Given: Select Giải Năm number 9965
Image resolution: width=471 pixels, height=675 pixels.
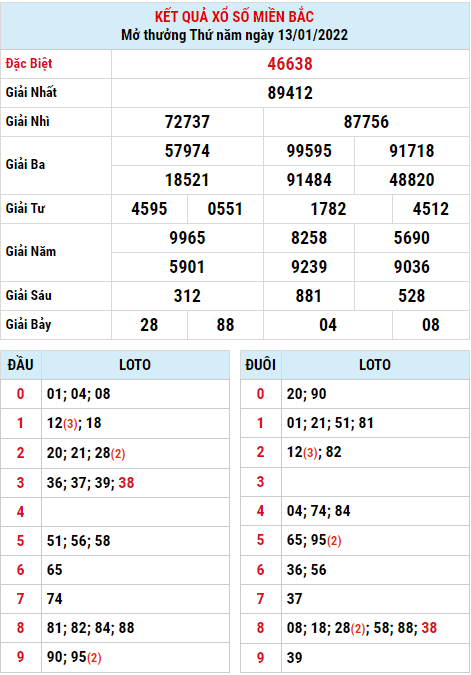Looking at the screenshot, I should (x=187, y=238).
